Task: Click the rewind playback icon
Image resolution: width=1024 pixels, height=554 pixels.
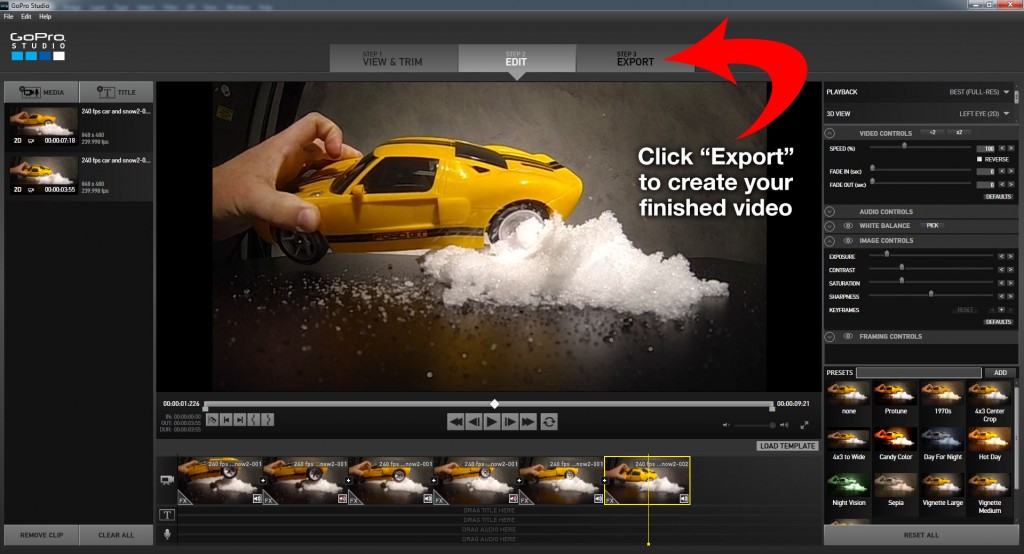Action: [456, 422]
